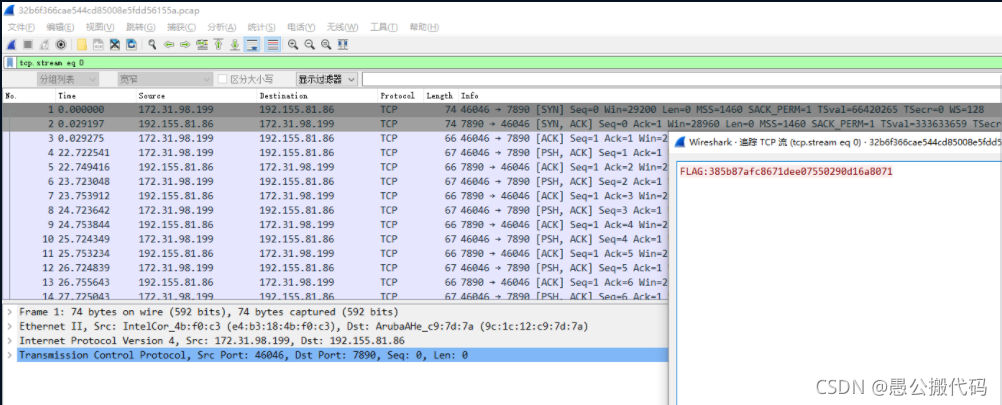Open the 统计(S) menu
This screenshot has width=1002, height=405.
click(x=261, y=27)
